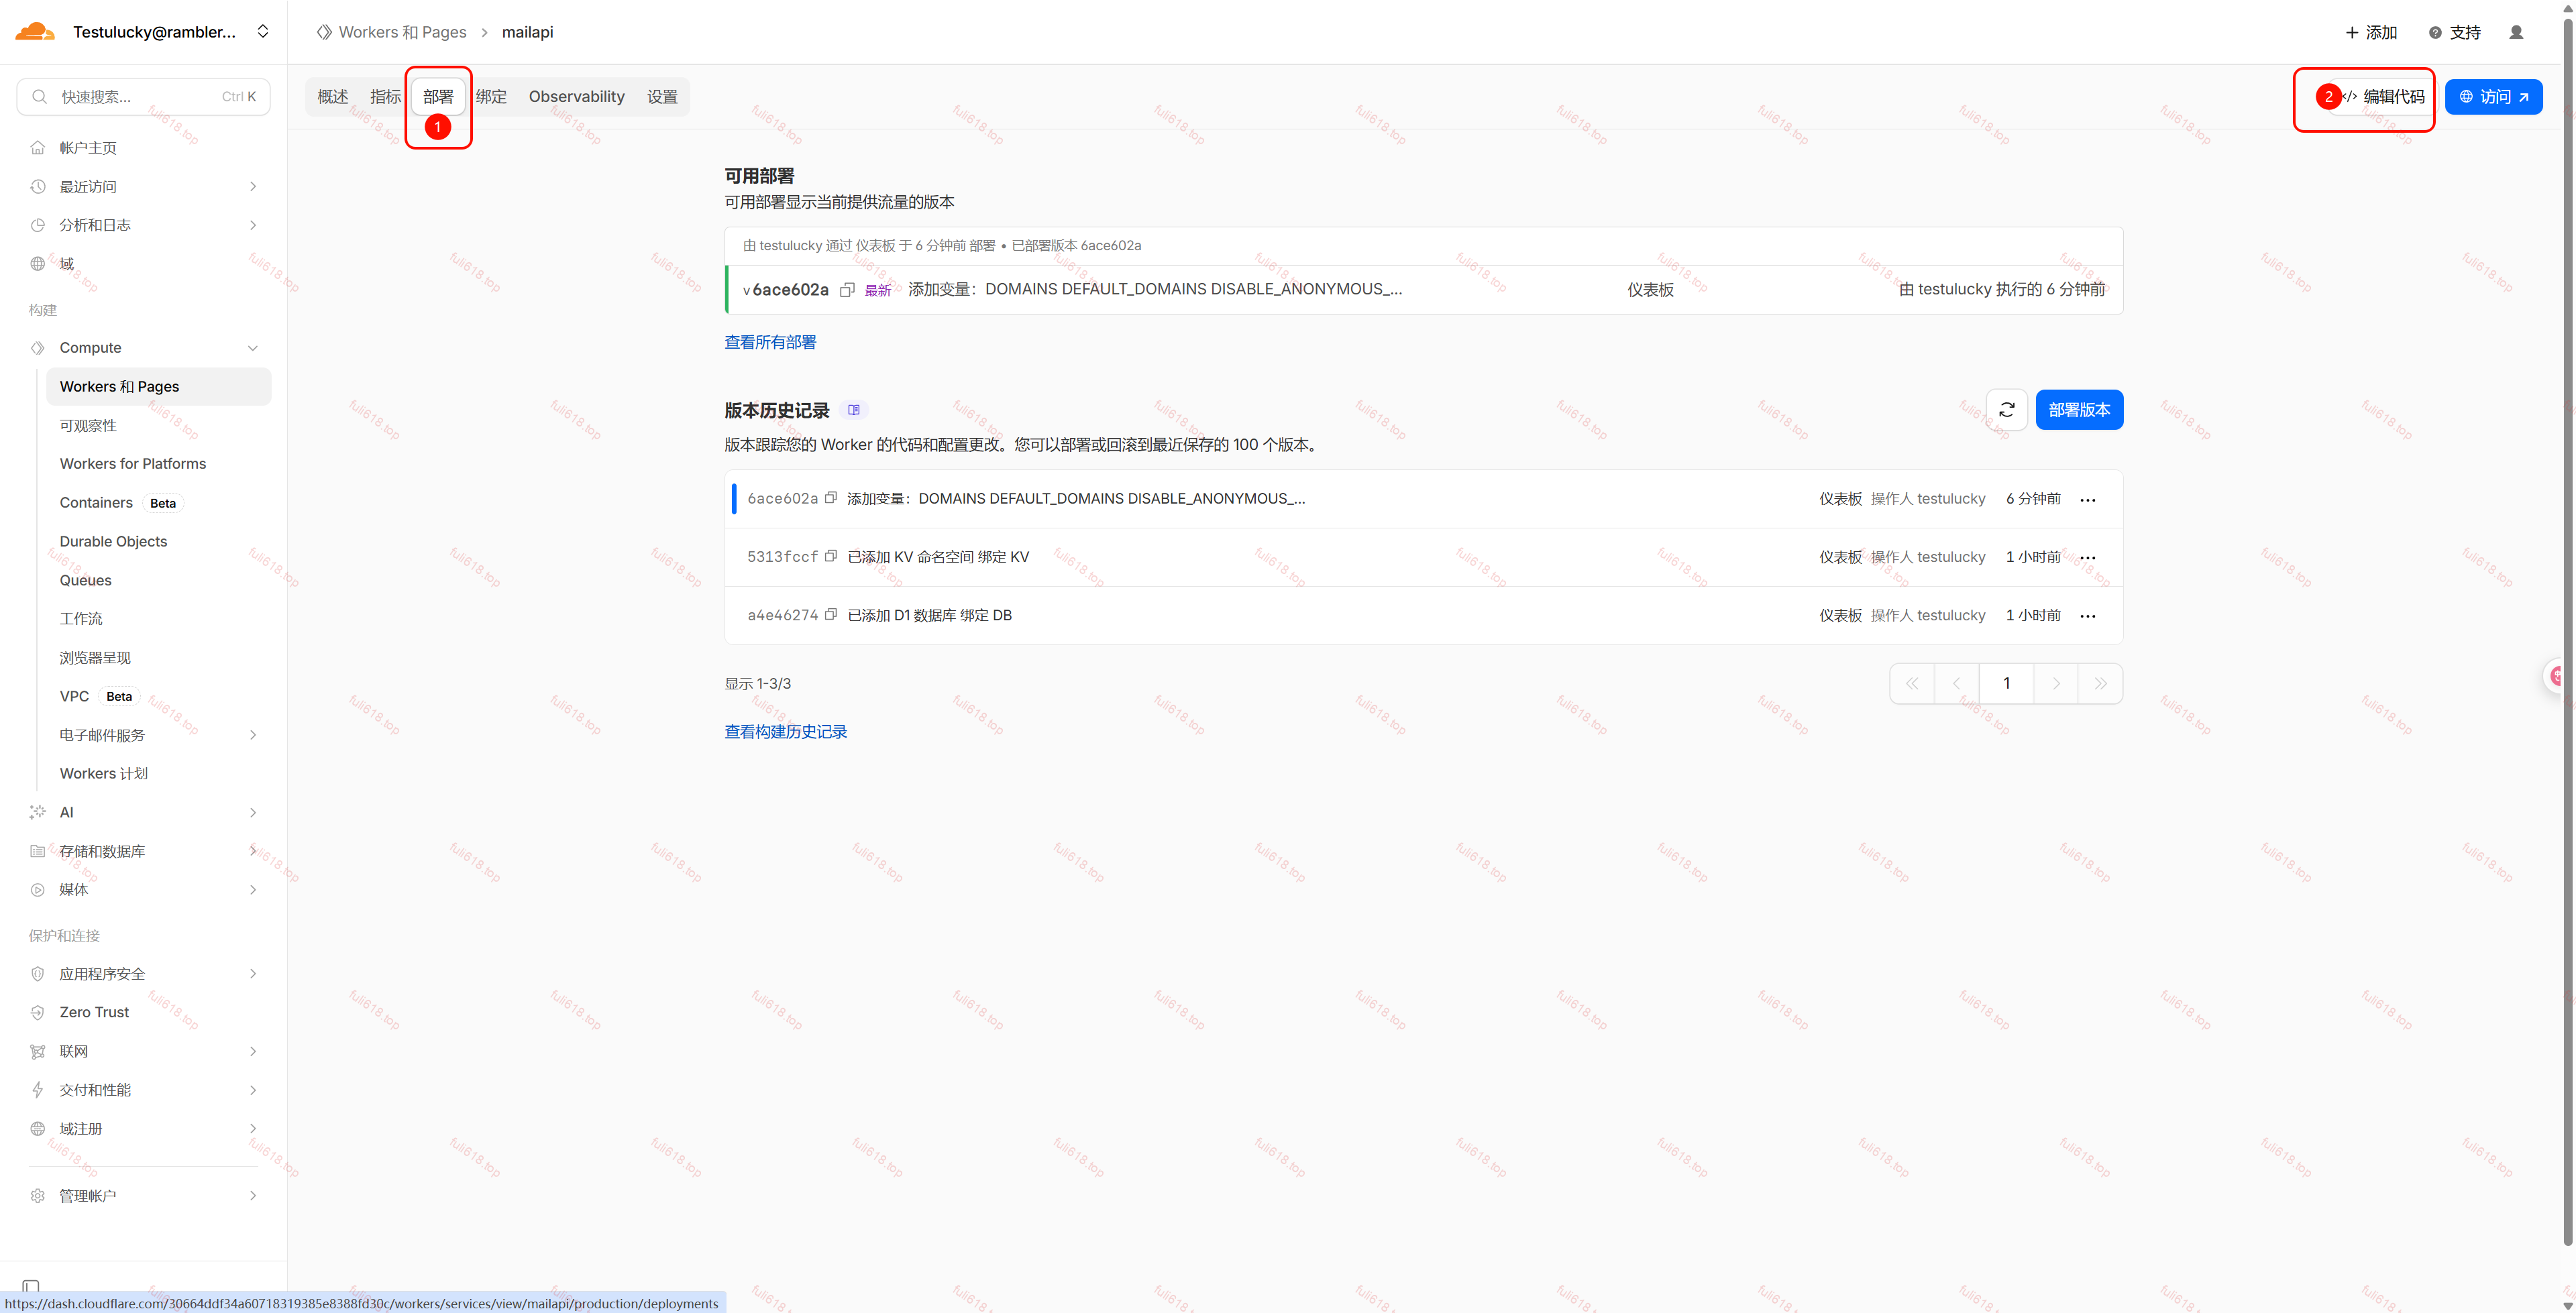
Task: Copy deployed version ID v6ace602a
Action: (x=847, y=290)
